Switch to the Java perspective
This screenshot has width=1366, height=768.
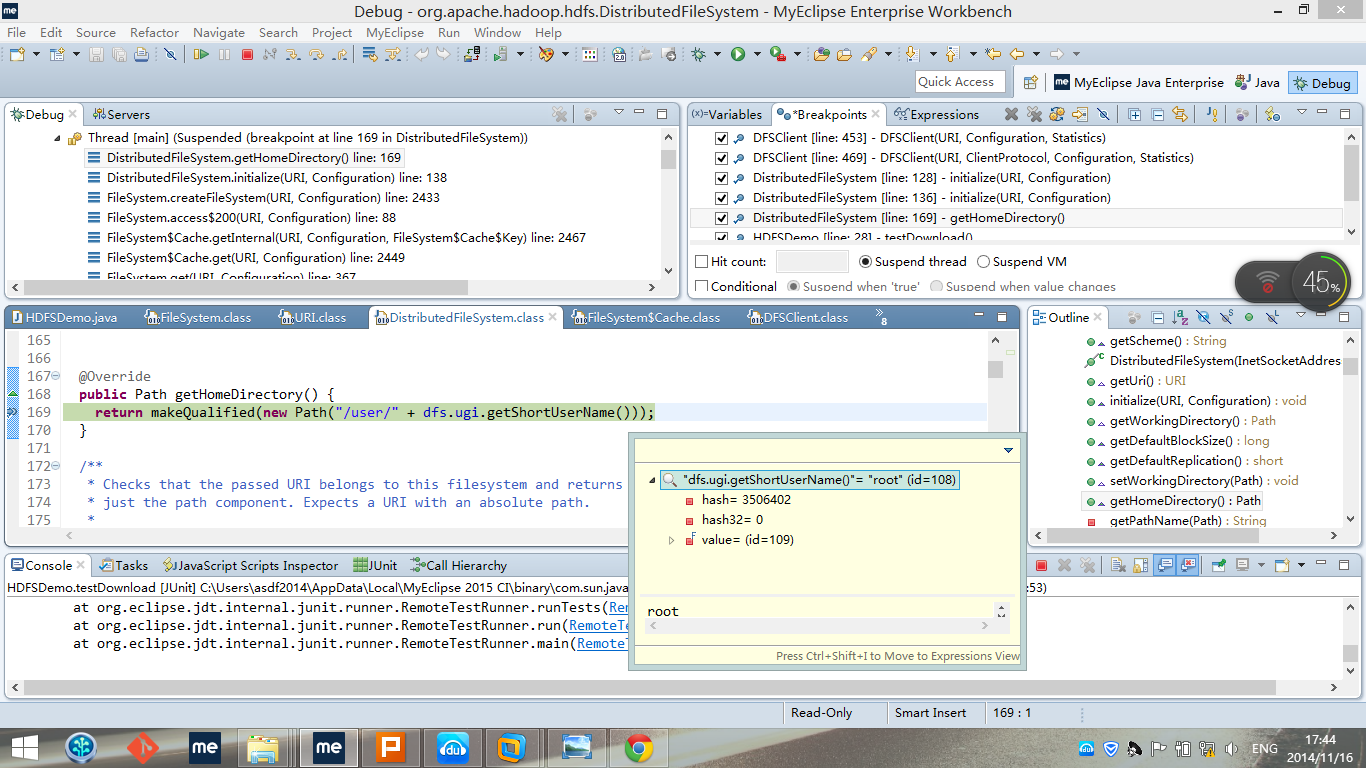pos(1257,83)
